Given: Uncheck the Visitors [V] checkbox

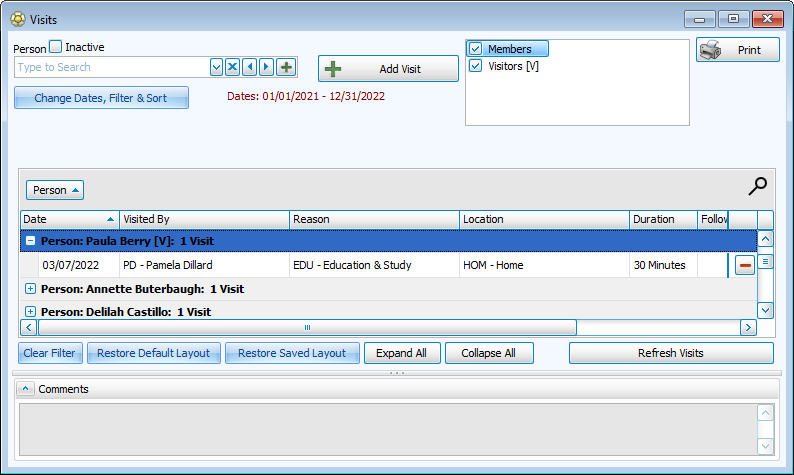Looking at the screenshot, I should coord(476,66).
